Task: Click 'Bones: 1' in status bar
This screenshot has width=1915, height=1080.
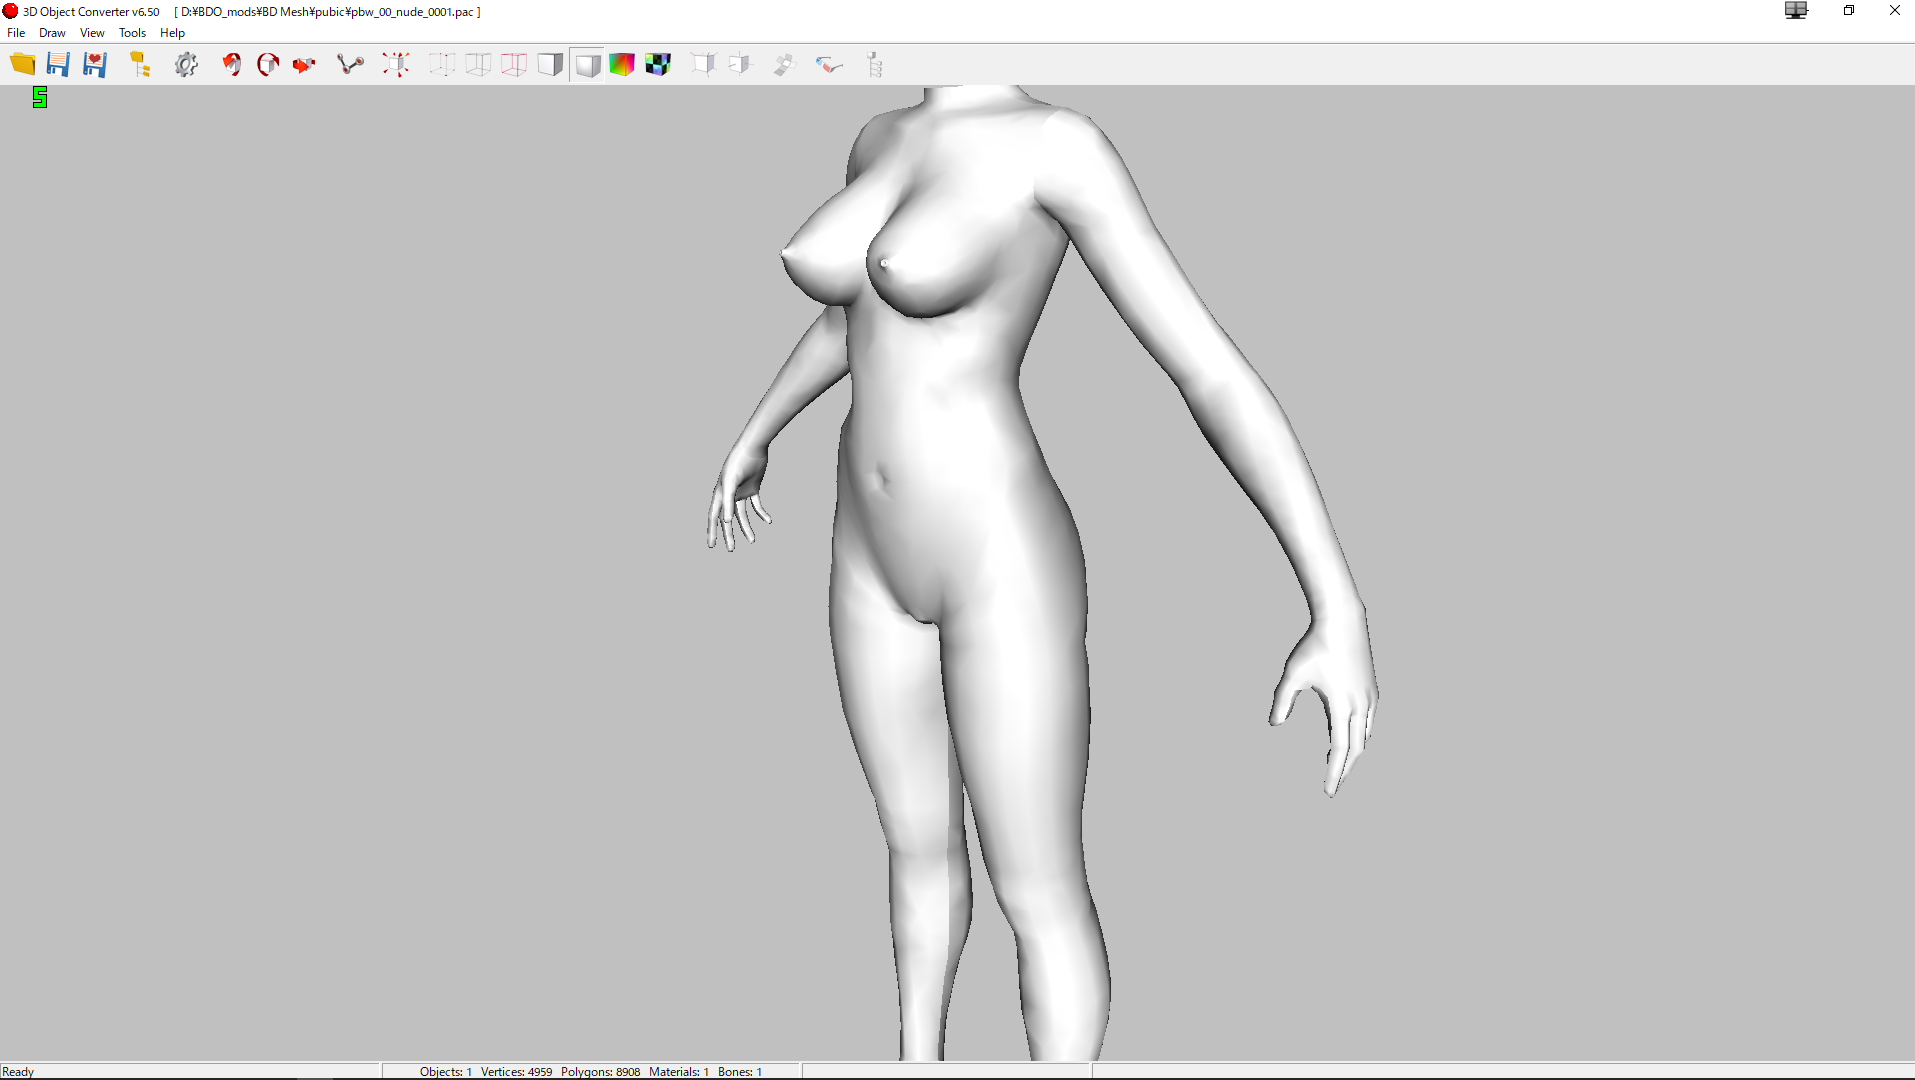Action: point(740,1072)
